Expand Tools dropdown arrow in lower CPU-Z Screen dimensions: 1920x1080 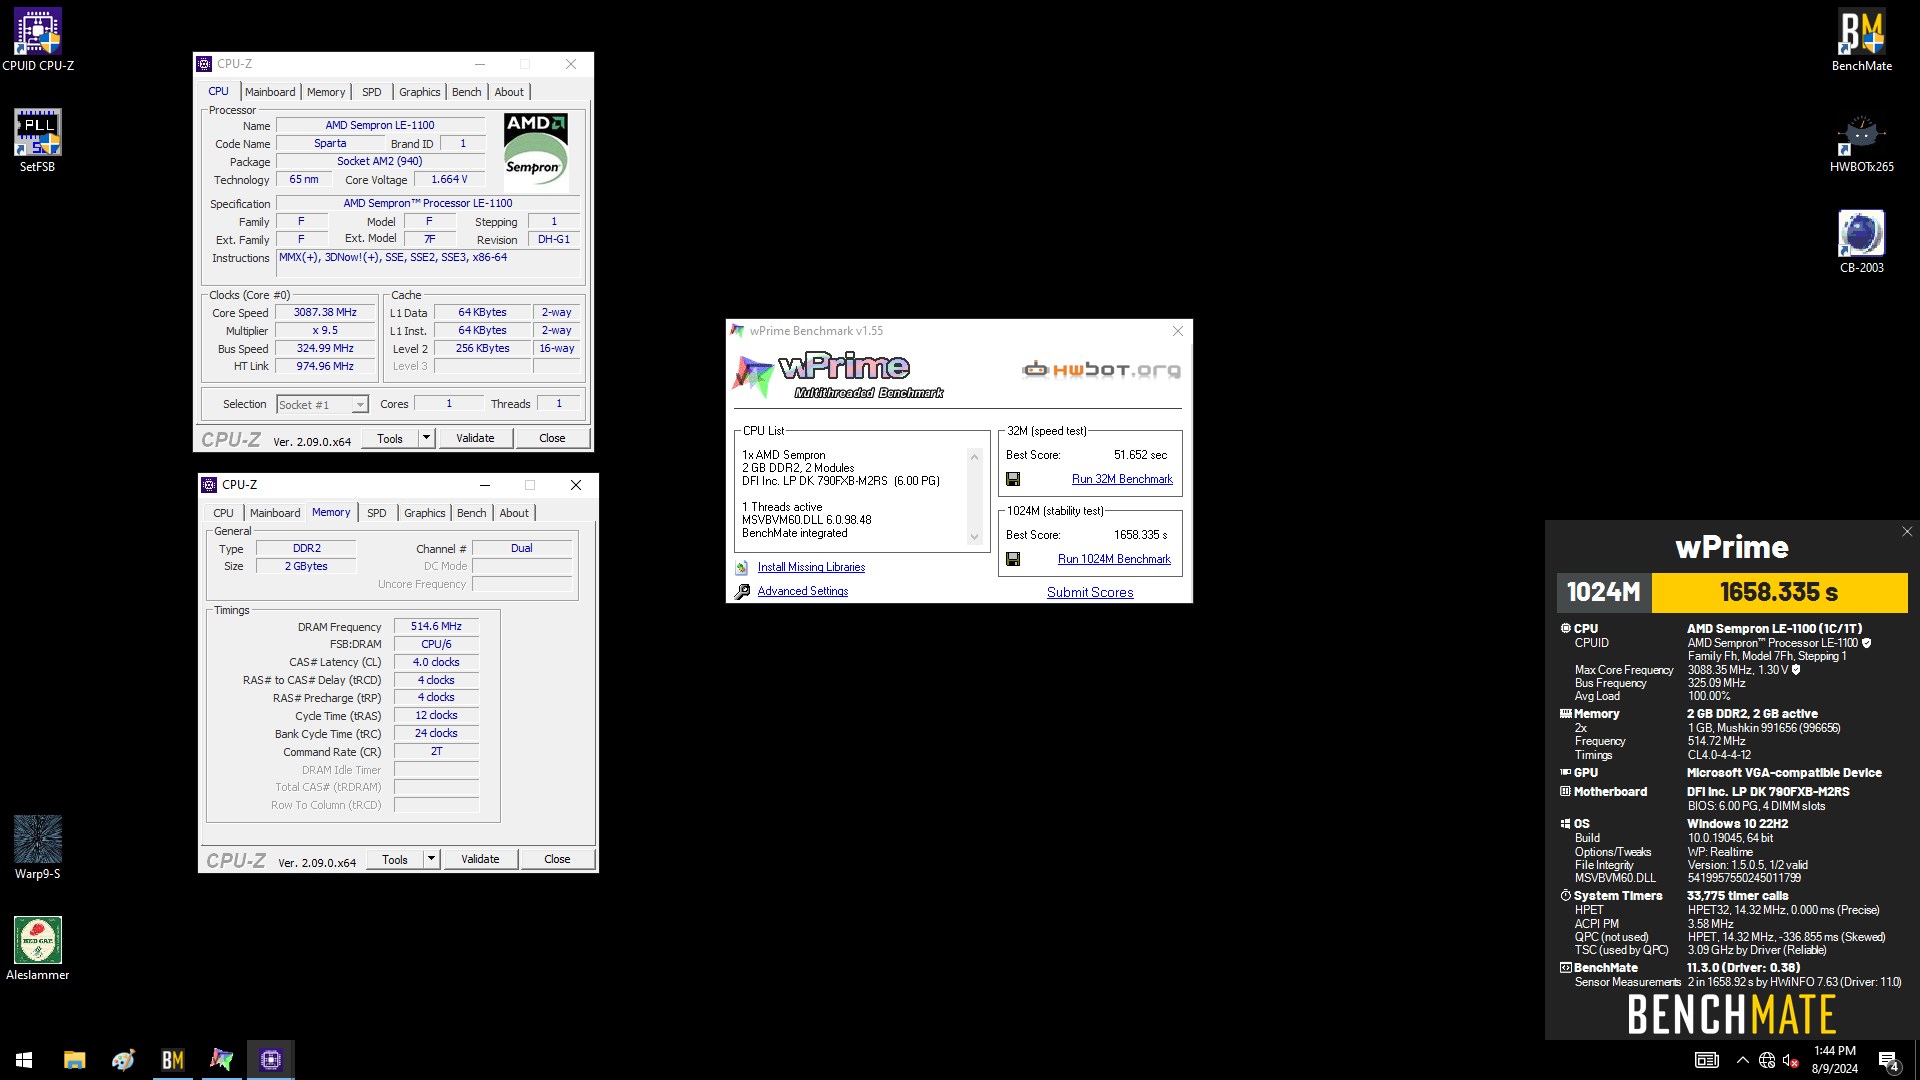431,859
